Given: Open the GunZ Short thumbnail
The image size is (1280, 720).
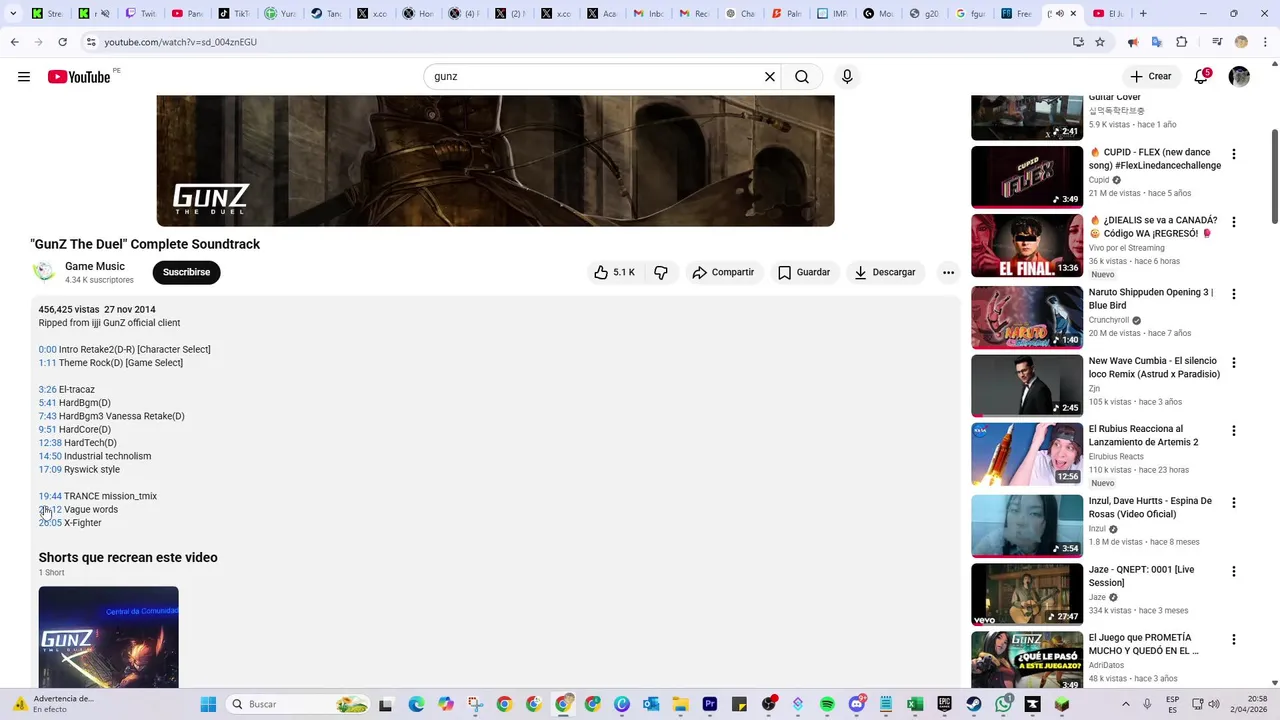Looking at the screenshot, I should tap(108, 637).
